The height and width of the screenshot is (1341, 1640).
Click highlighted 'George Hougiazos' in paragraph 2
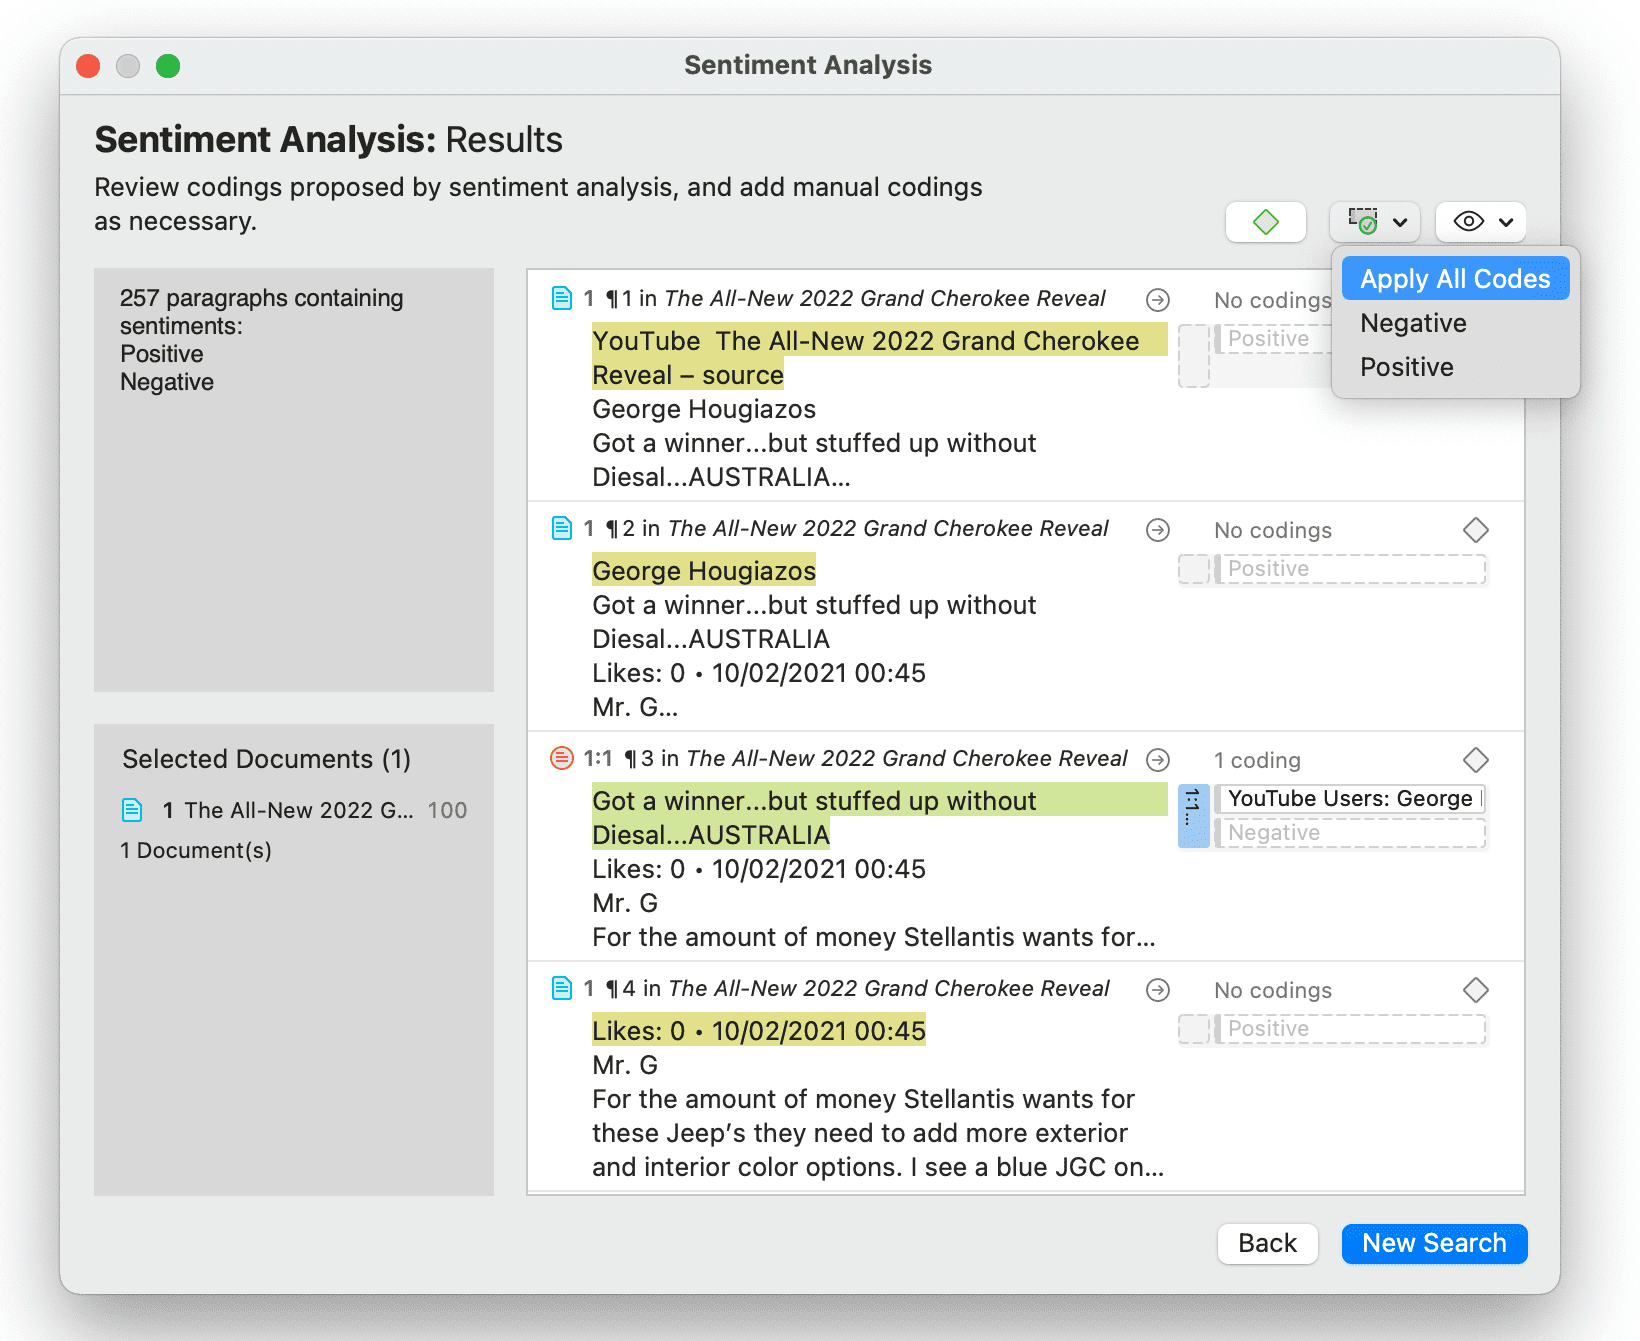(704, 571)
